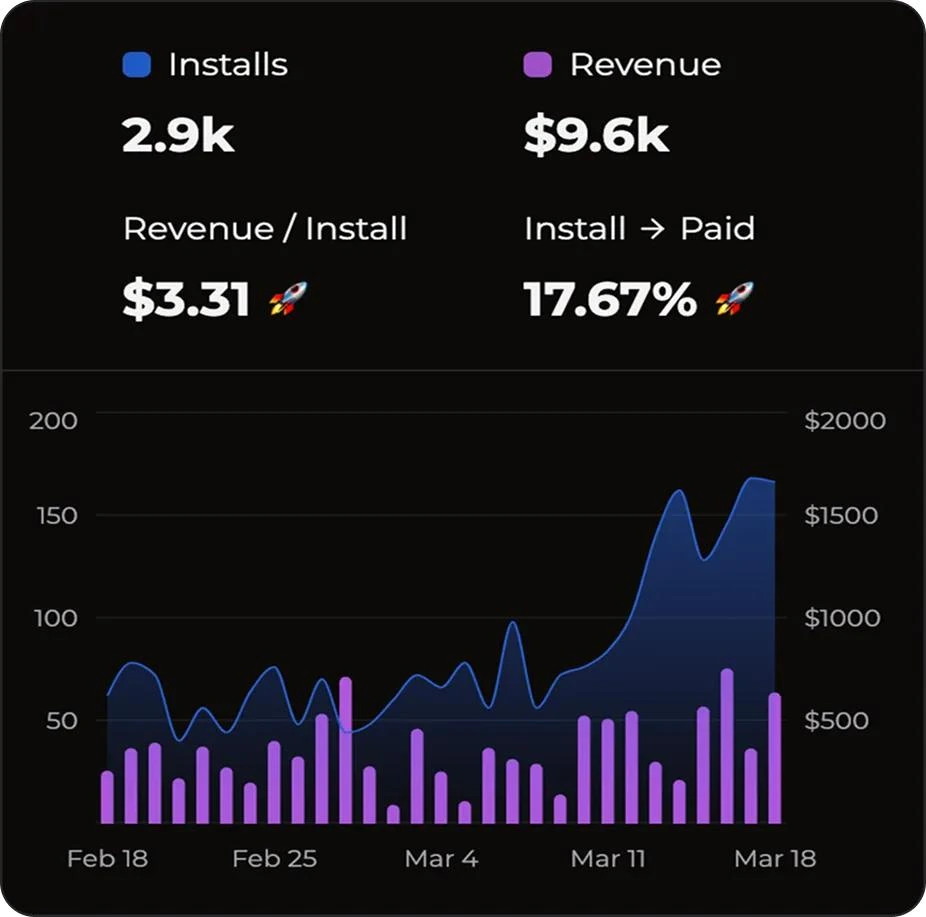Screen dimensions: 926x917
Task: Click the rocket emoji next to $3.31
Action: click(x=288, y=298)
